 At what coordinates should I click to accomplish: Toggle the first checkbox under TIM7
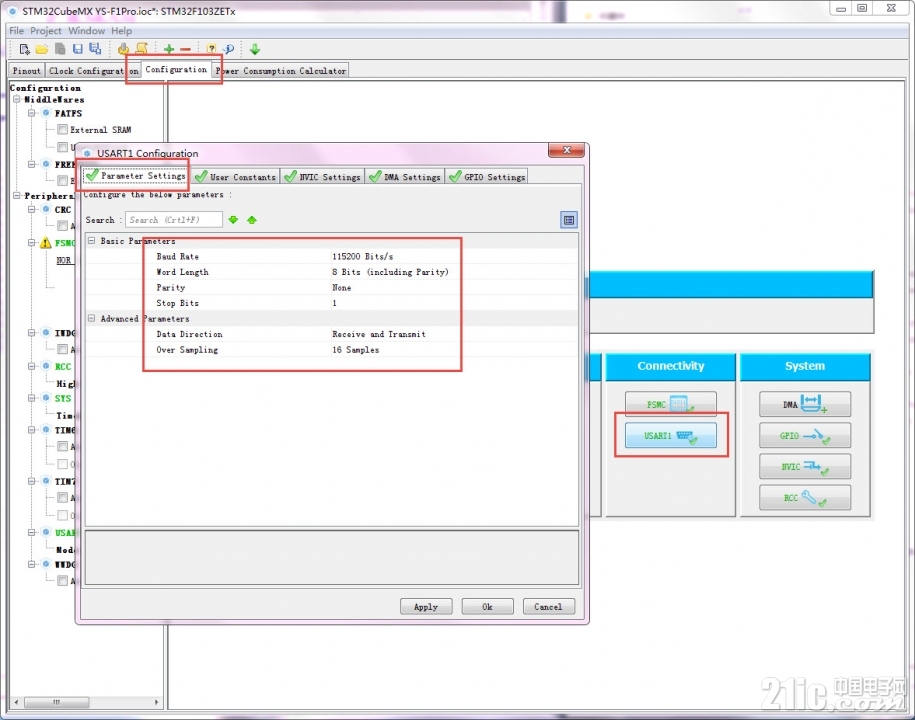coord(62,498)
